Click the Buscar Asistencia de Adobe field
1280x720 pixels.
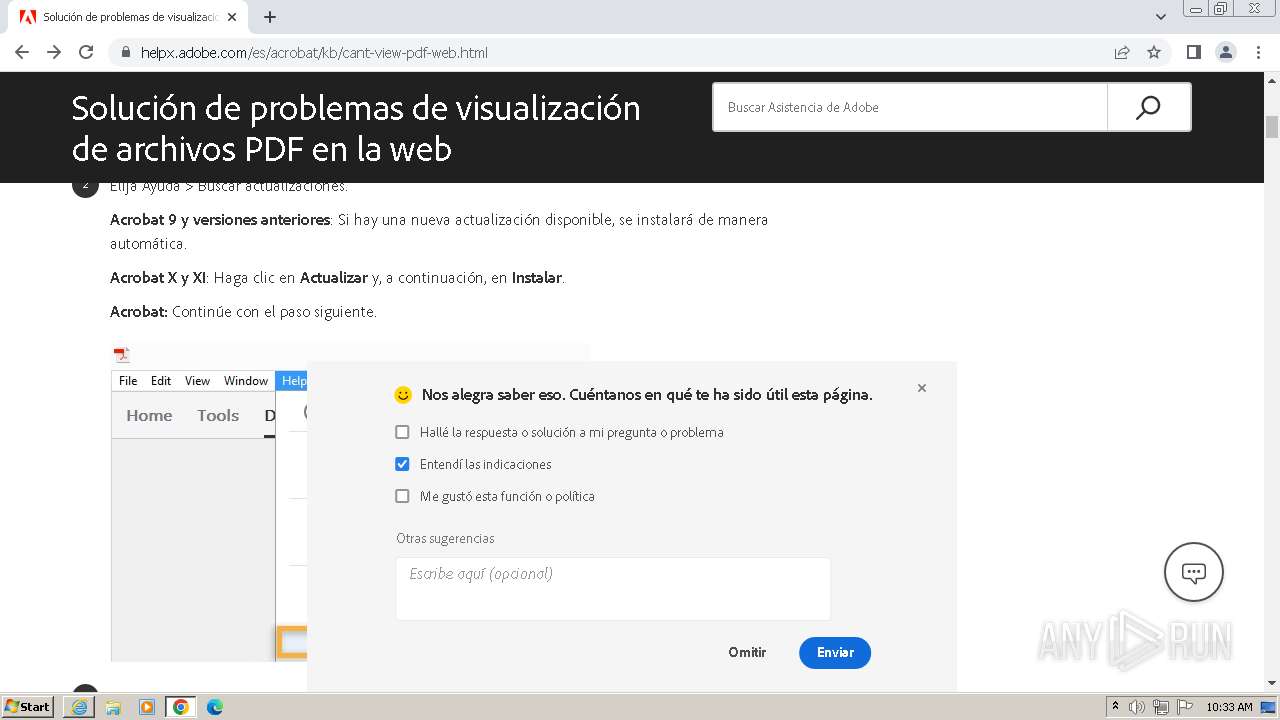[x=910, y=107]
